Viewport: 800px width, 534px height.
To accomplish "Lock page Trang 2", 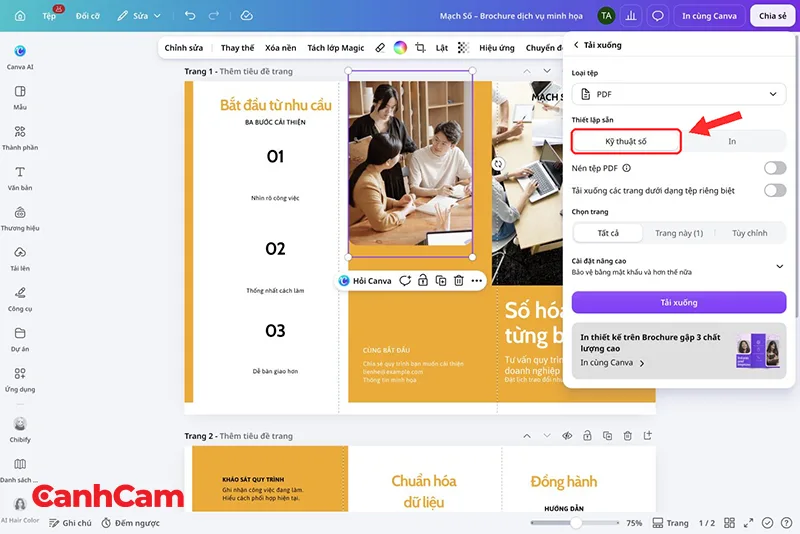I will tap(587, 436).
